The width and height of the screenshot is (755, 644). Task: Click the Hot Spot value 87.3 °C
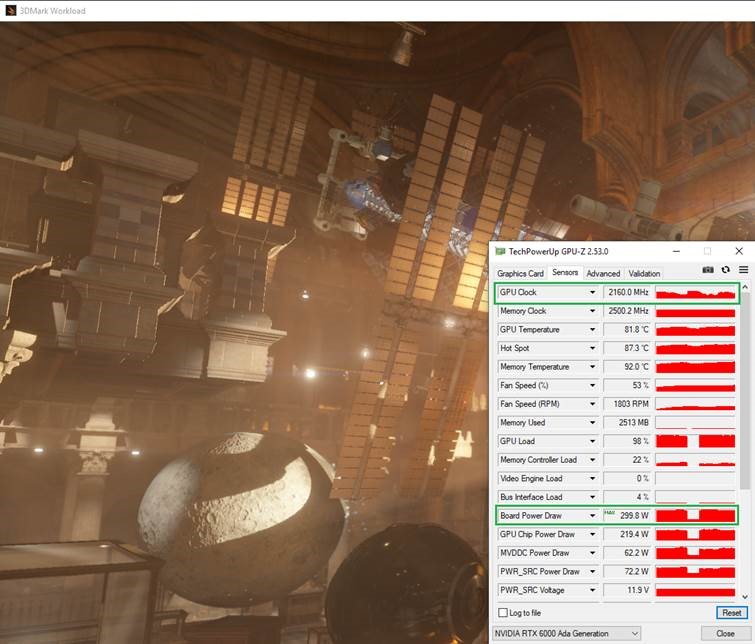click(626, 348)
